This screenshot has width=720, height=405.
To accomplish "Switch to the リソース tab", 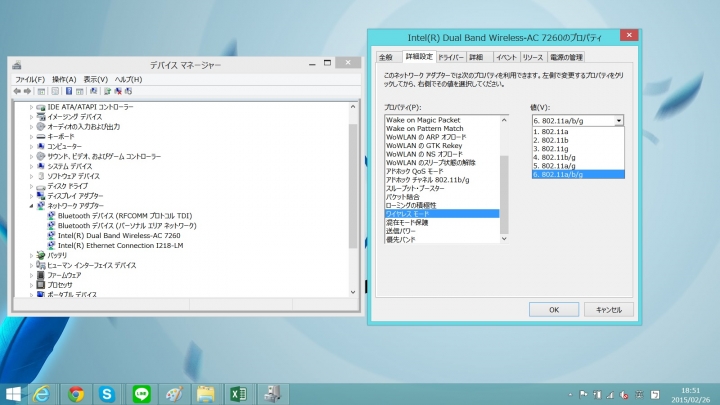I will tap(533, 57).
